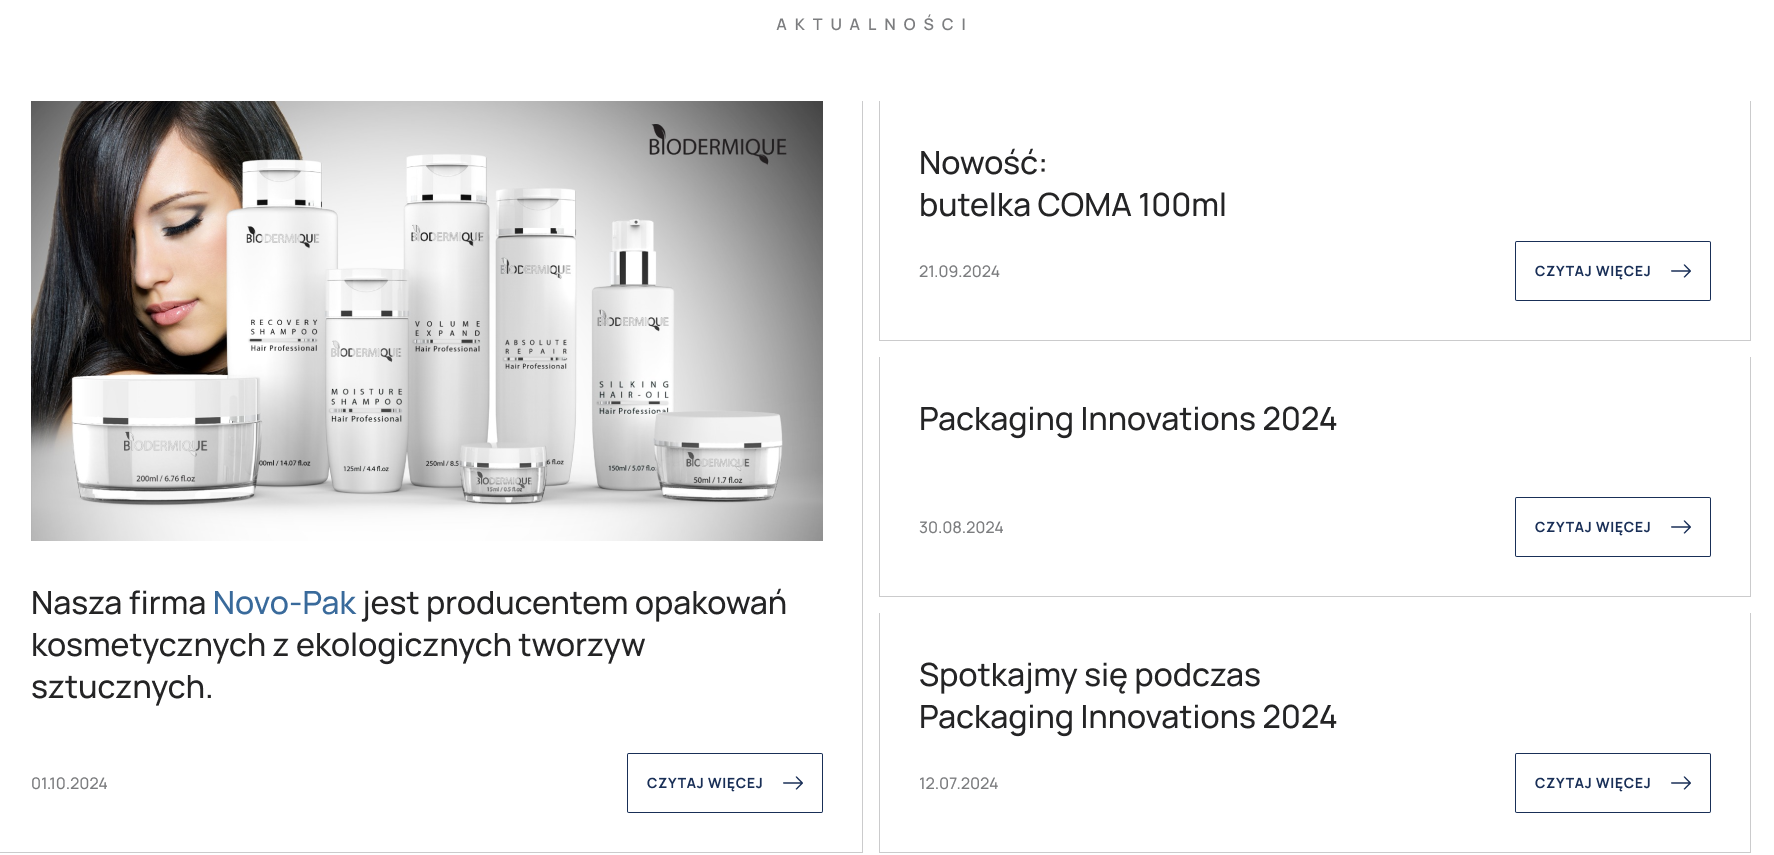The width and height of the screenshot is (1774, 855).
Task: Select the date 21.09.2024
Action: click(959, 271)
